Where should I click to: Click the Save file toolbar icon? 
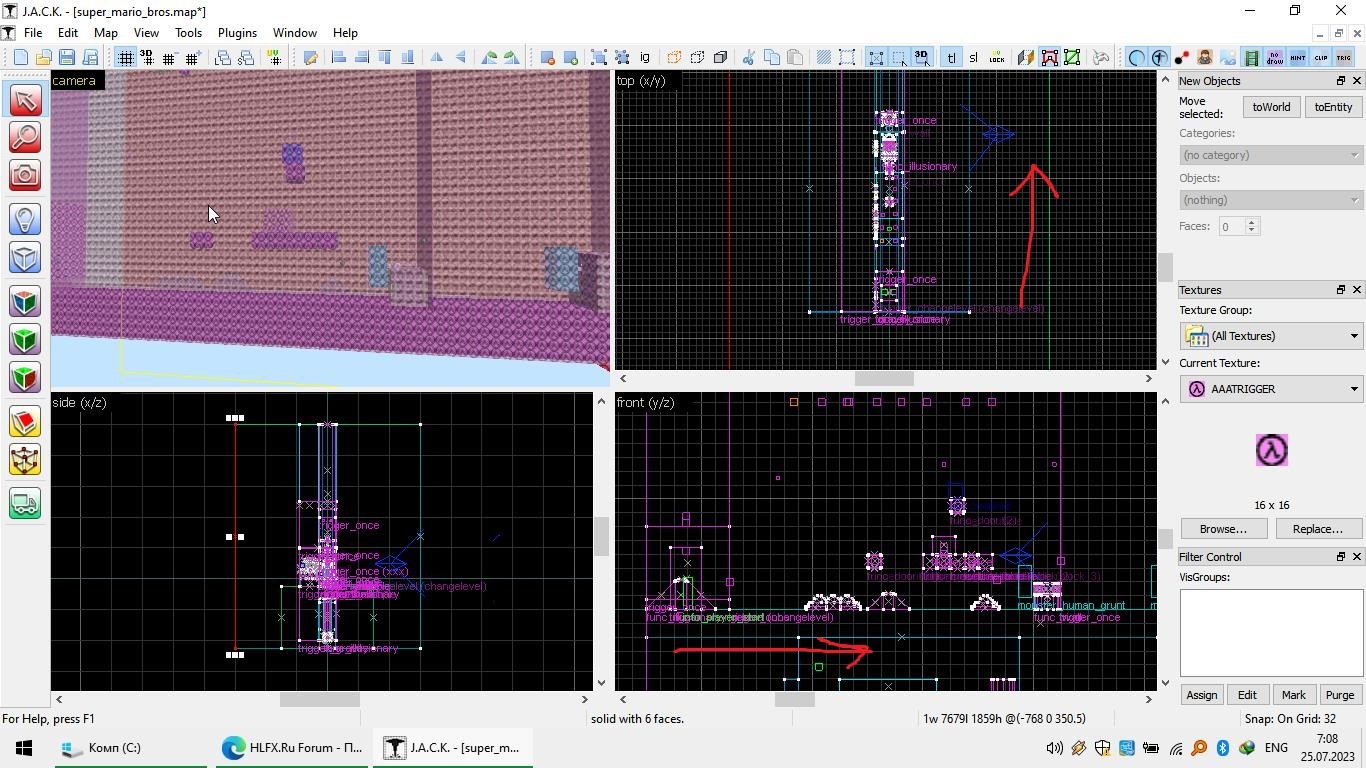(67, 58)
